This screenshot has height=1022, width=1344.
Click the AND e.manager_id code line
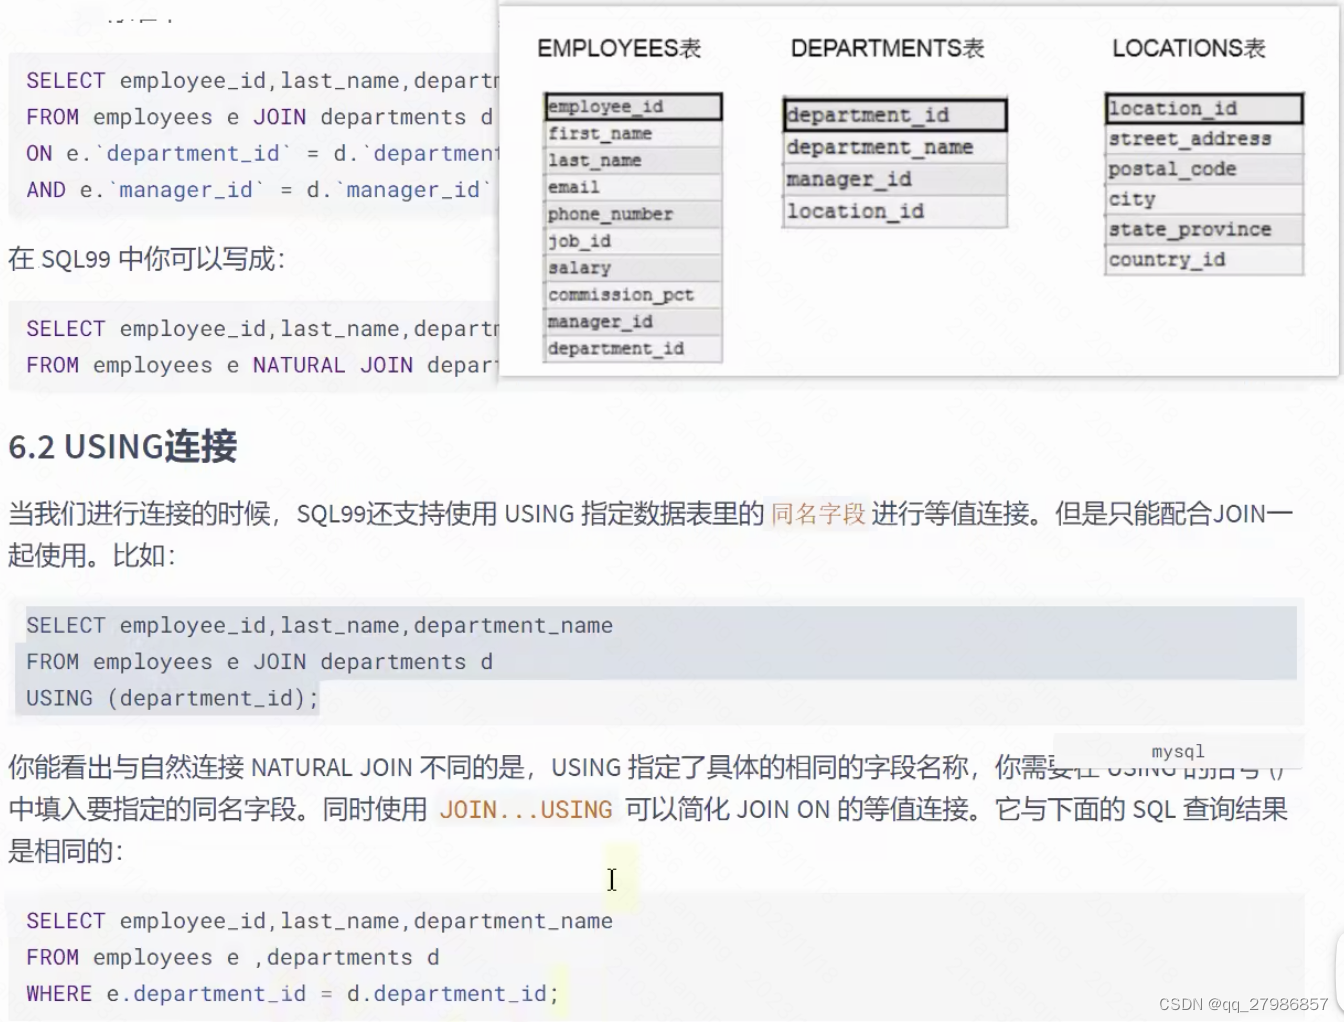tap(258, 190)
